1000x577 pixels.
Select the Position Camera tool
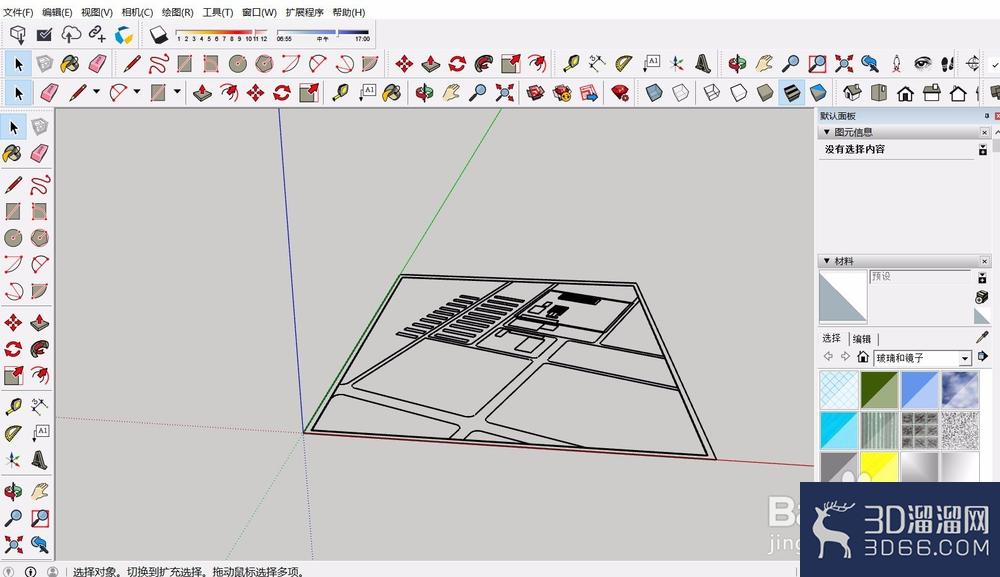(896, 63)
